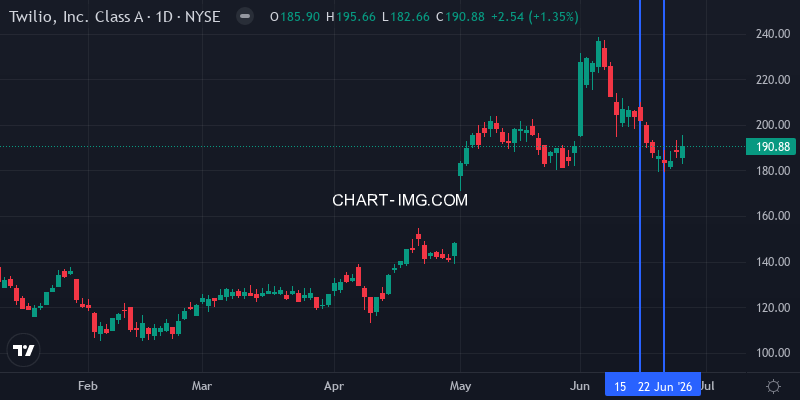Click the 240.00 price axis label
This screenshot has height=400, width=800.
coord(773,34)
